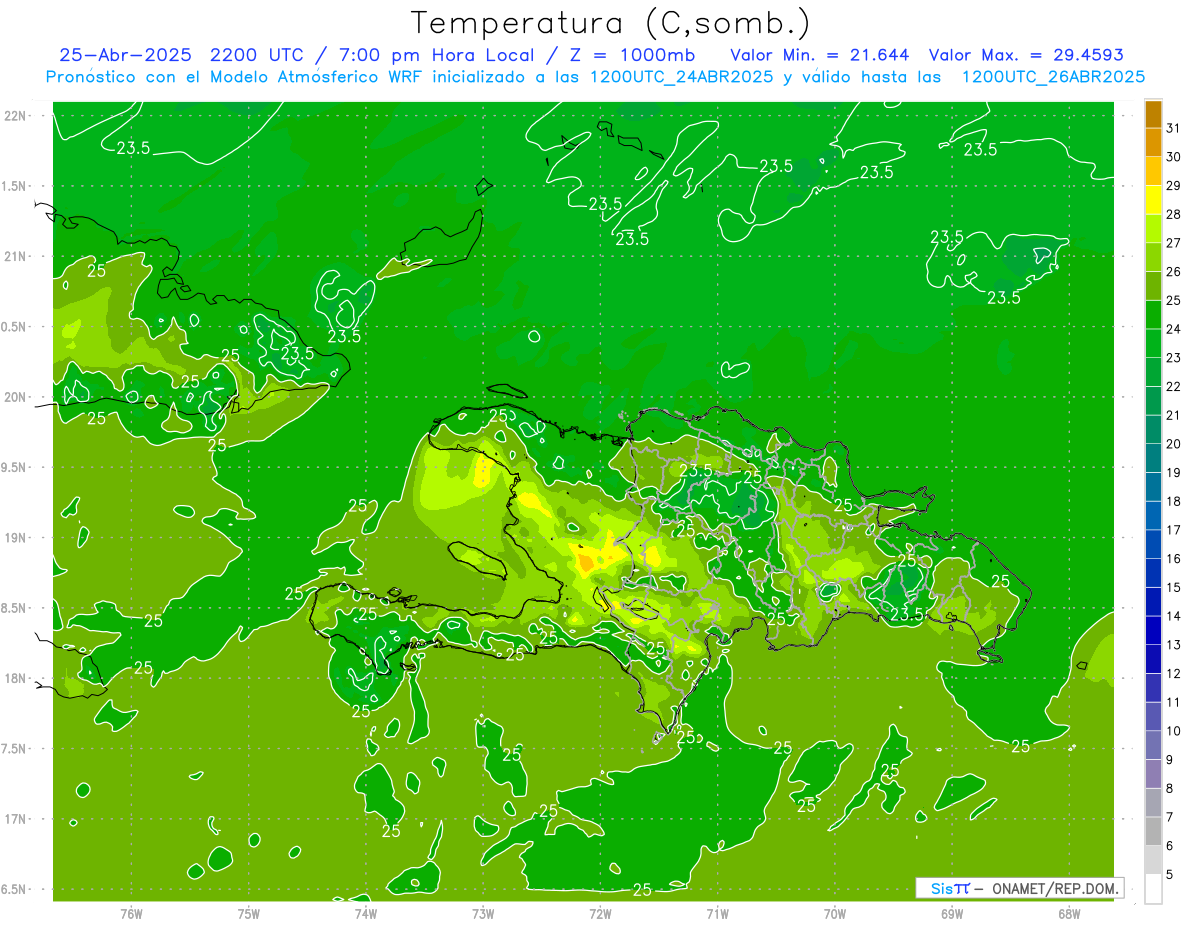This screenshot has width=1200, height=927.
Task: Click the '18N' latitude axis label
Action: pos(16,679)
